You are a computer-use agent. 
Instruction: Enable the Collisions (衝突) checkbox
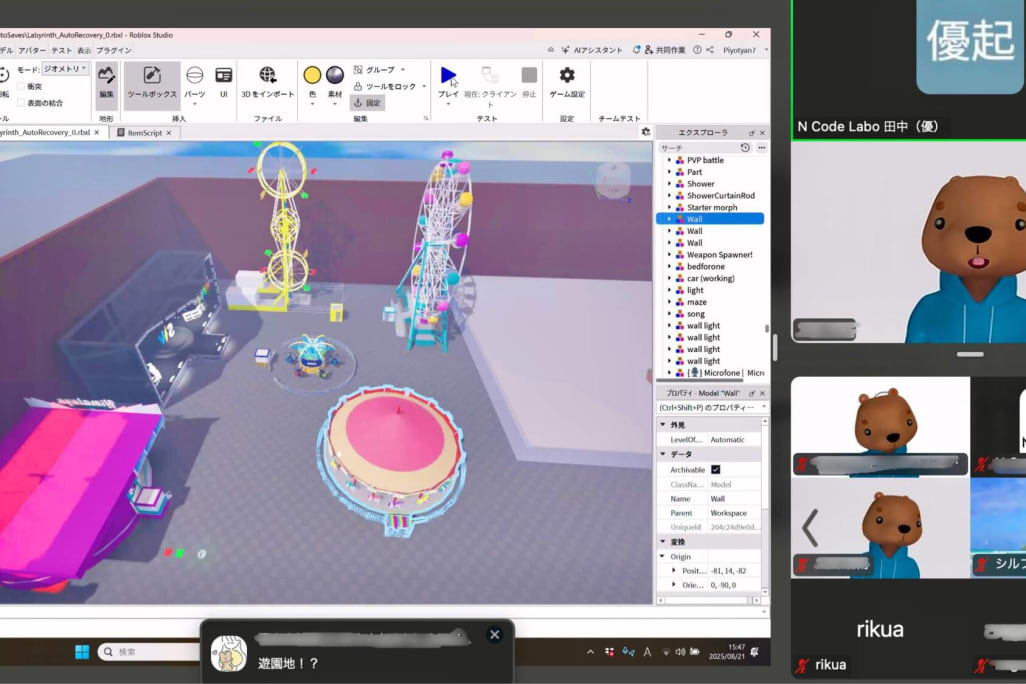[x=22, y=86]
